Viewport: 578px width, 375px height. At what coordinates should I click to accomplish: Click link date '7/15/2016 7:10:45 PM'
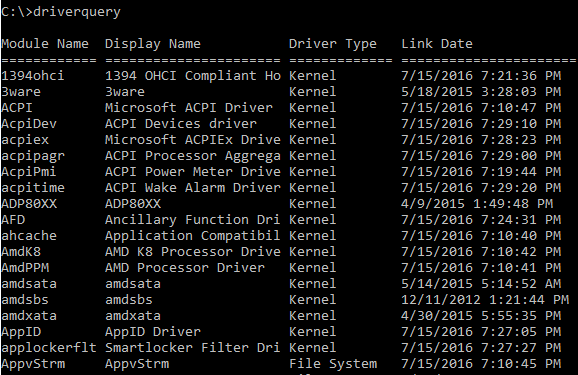point(481,364)
